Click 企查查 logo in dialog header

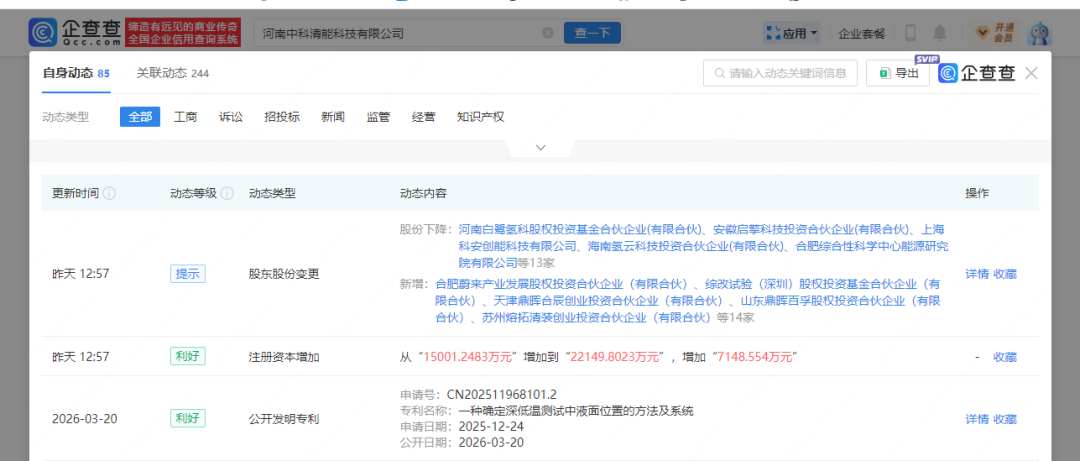(x=977, y=73)
